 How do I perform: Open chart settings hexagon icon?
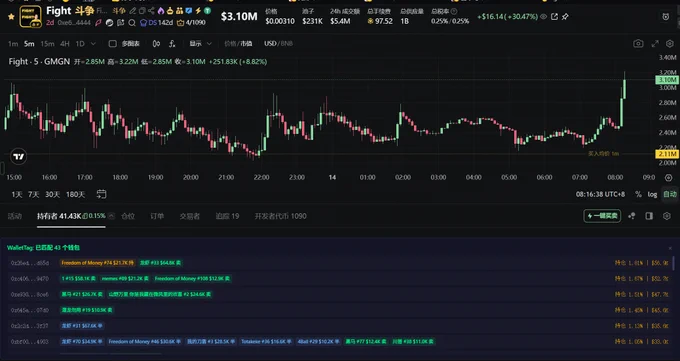click(x=670, y=43)
